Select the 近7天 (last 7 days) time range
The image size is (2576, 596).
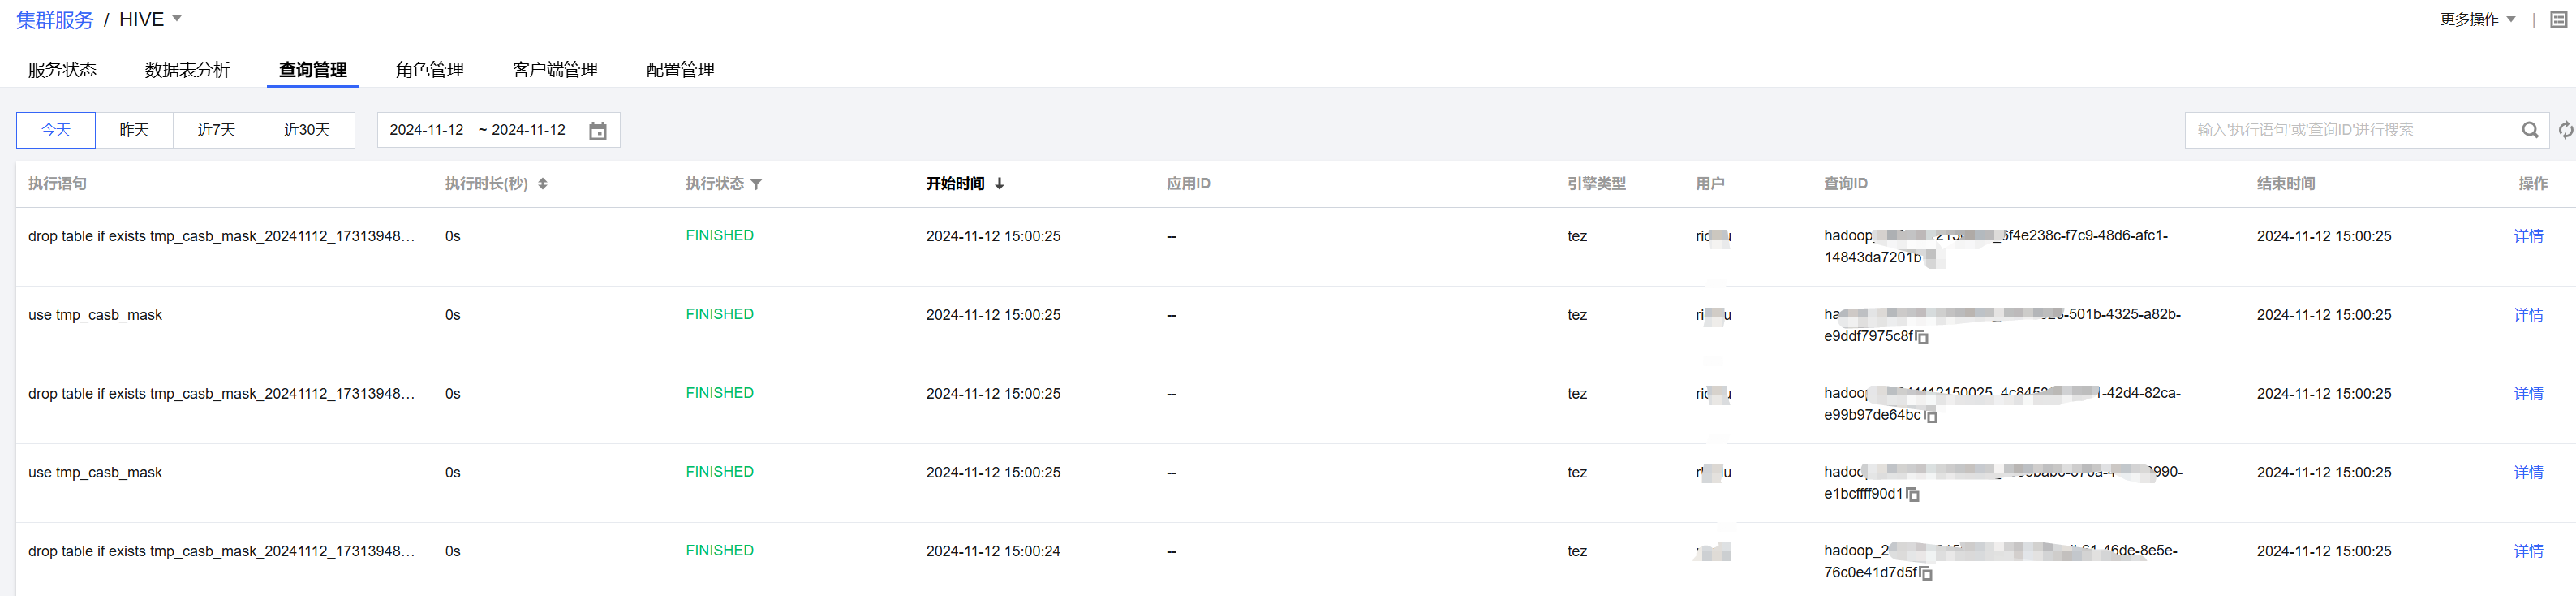click(216, 130)
